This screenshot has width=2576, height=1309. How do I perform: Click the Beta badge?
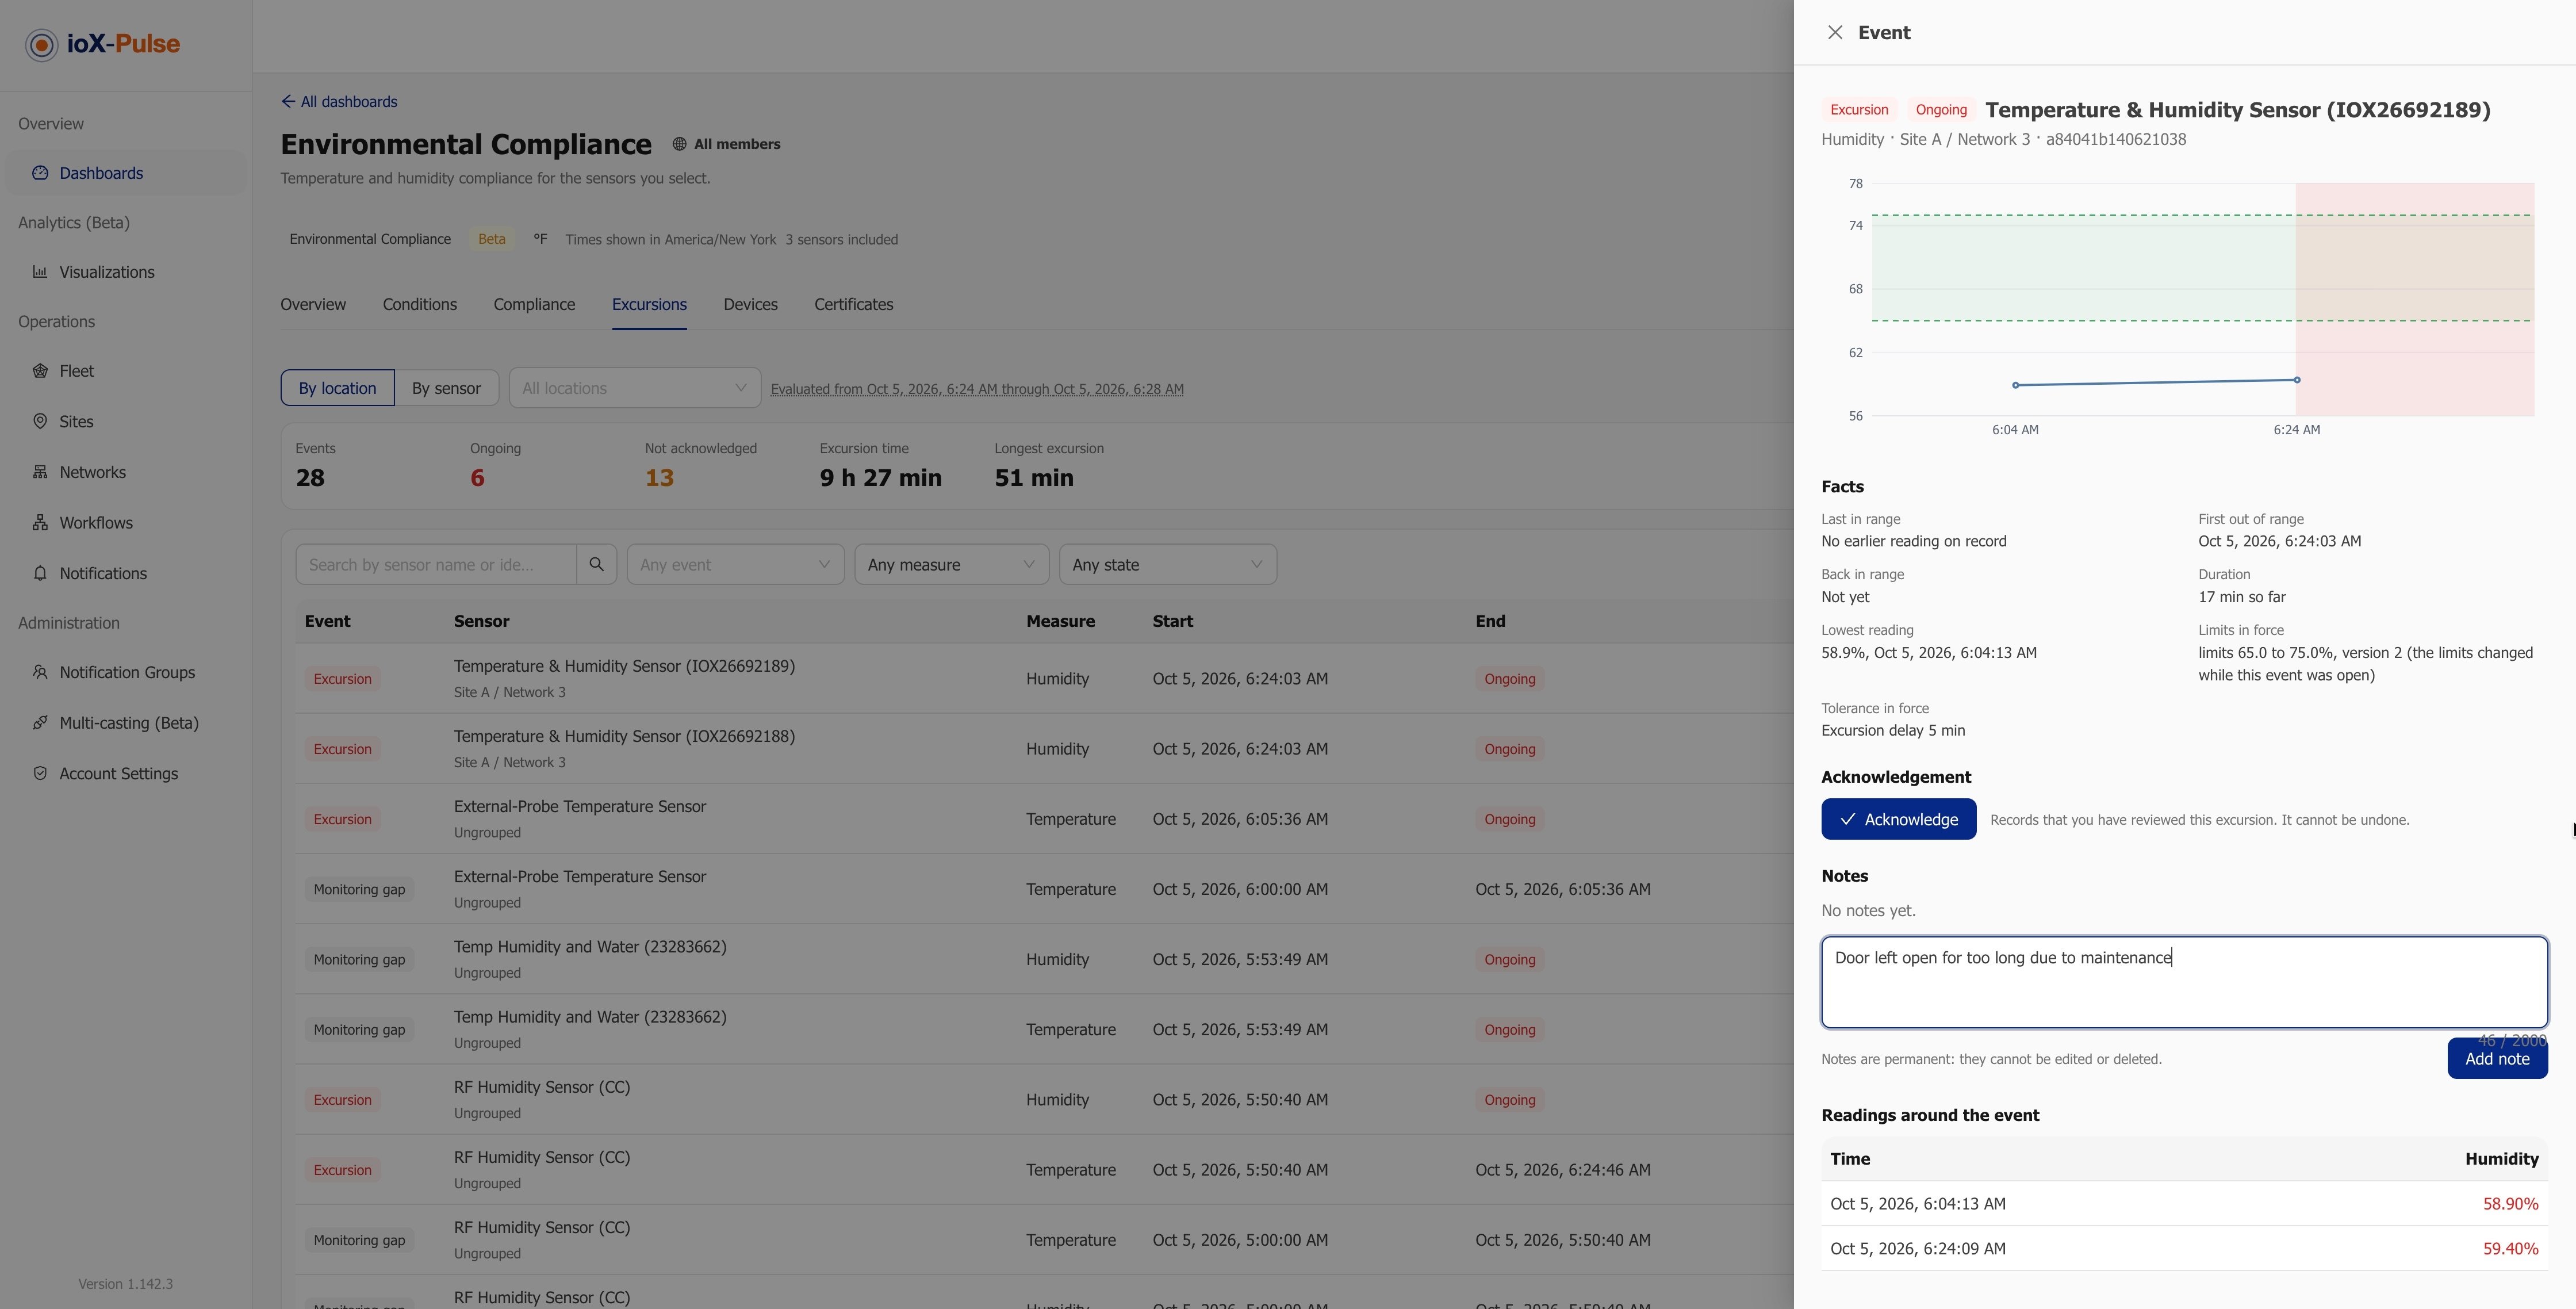pos(491,239)
